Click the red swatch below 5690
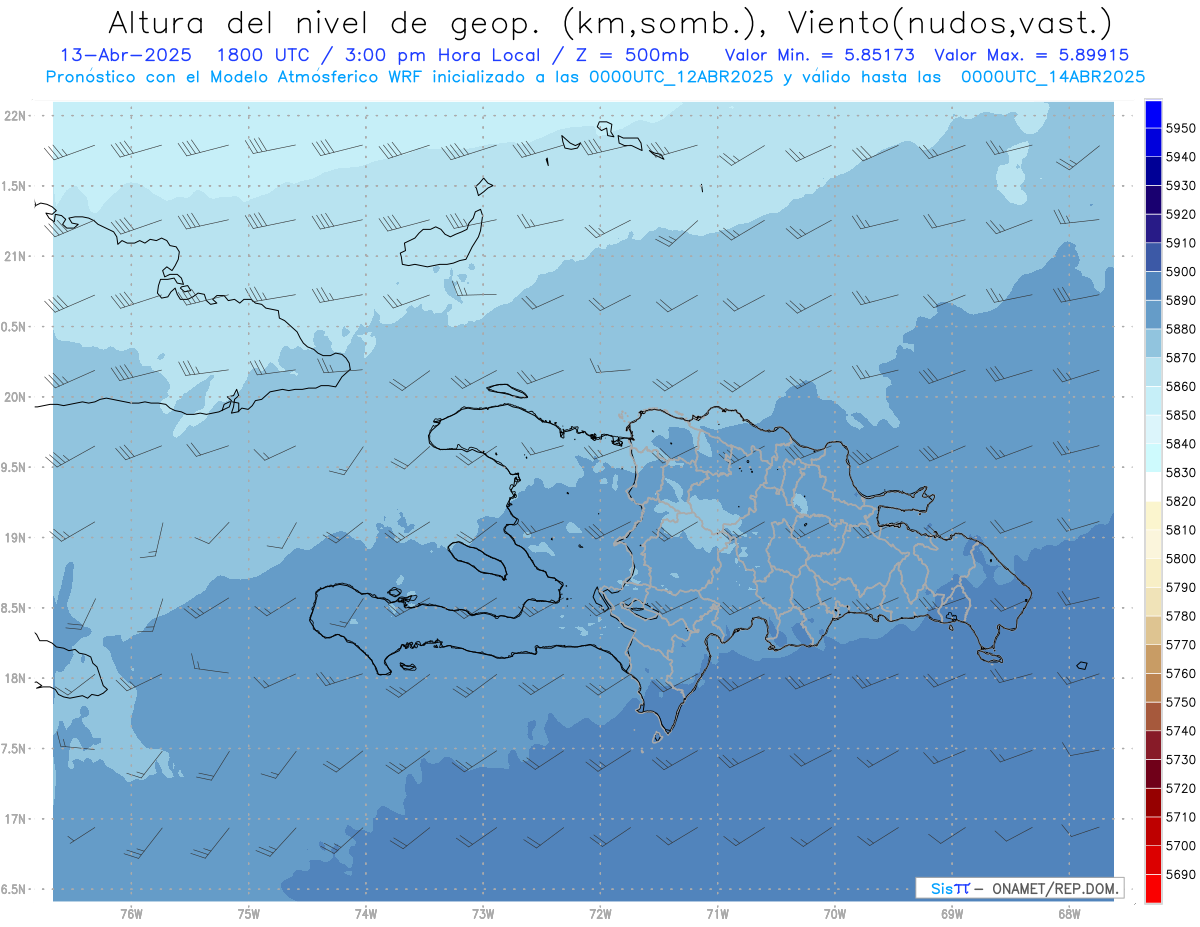The width and height of the screenshot is (1200, 927). click(x=1153, y=888)
